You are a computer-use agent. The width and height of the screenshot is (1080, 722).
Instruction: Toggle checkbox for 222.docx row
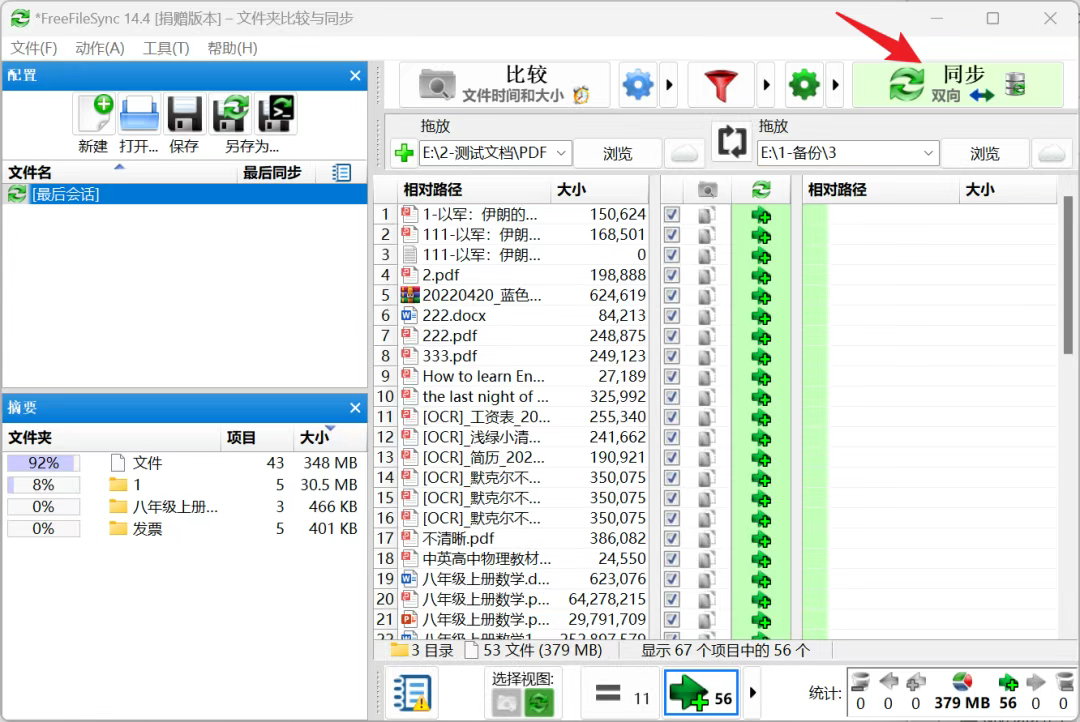tap(672, 316)
